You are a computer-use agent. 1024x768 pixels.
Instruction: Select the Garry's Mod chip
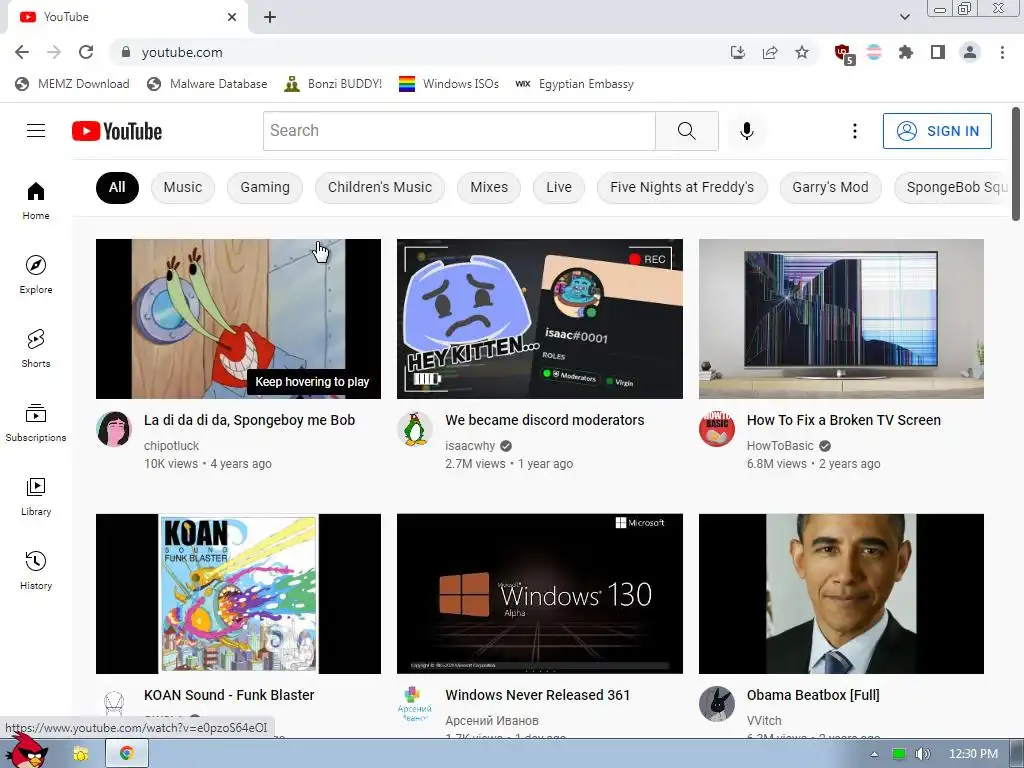(x=830, y=187)
